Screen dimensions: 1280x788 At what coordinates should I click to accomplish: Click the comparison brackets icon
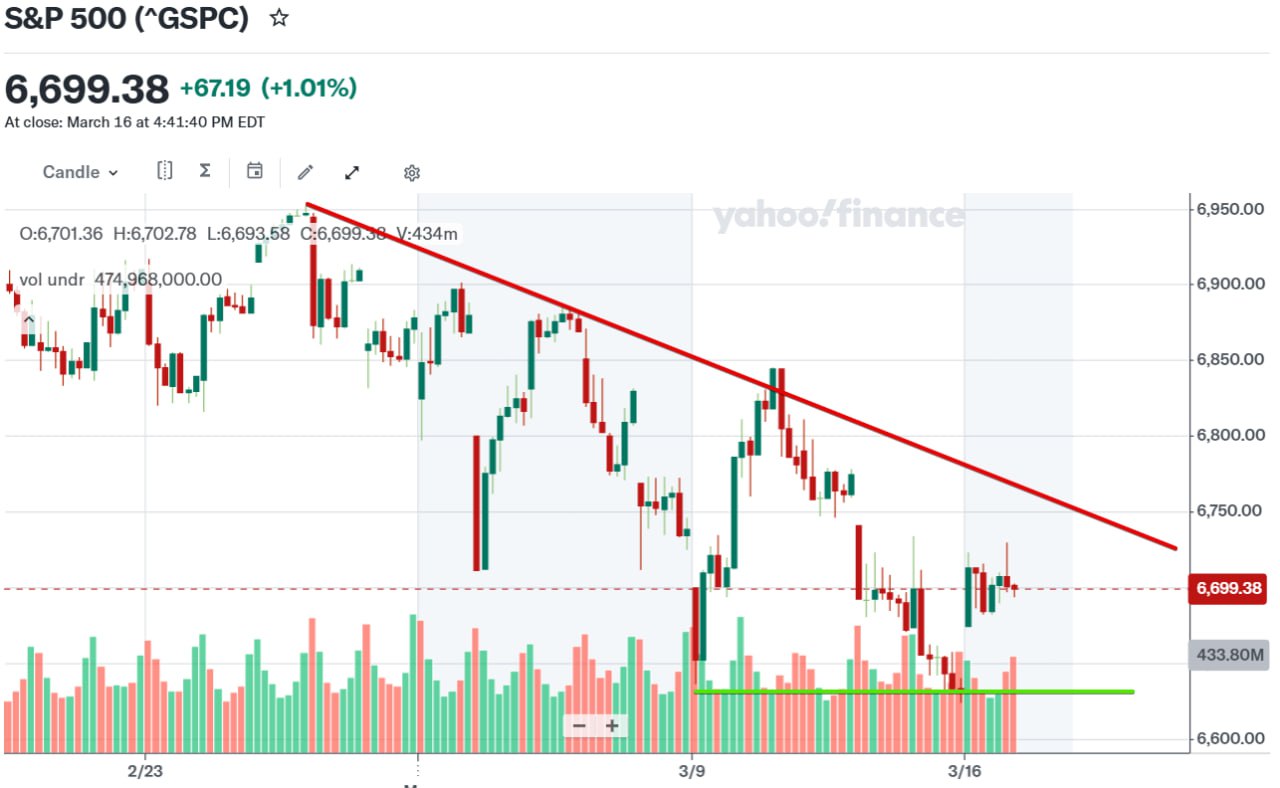pos(165,171)
